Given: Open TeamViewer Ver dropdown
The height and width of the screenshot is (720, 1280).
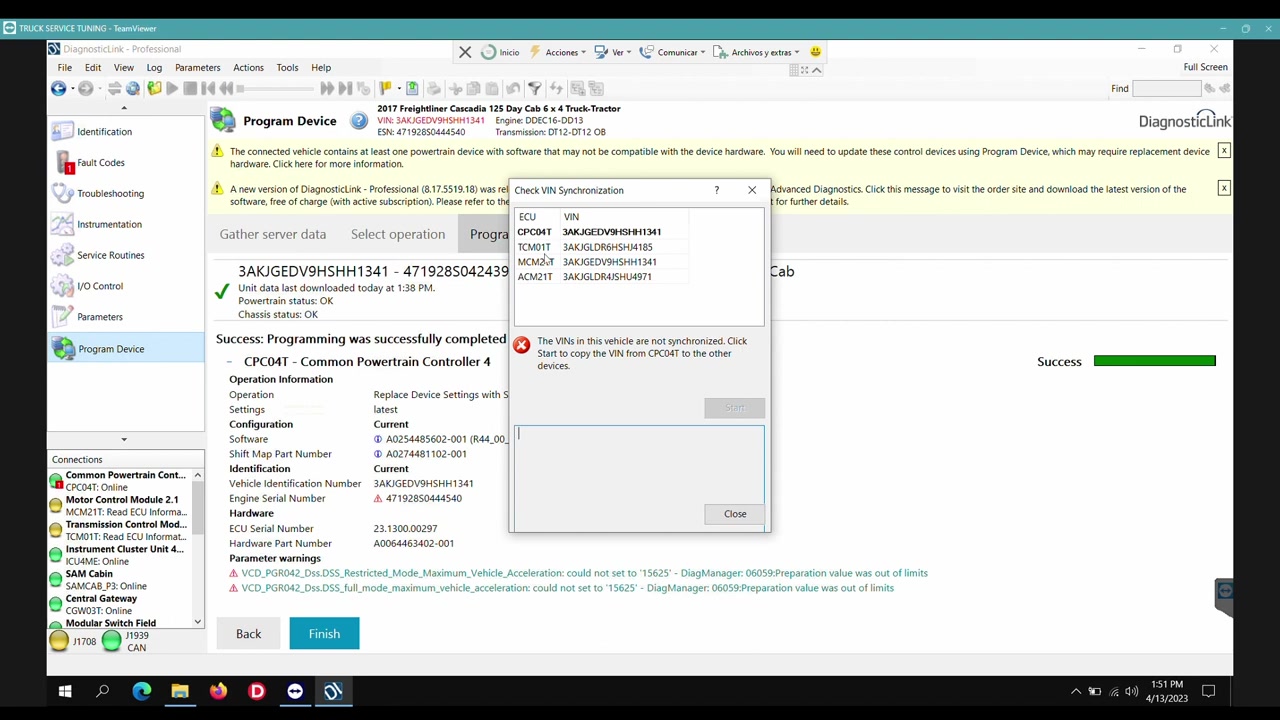Looking at the screenshot, I should (613, 52).
